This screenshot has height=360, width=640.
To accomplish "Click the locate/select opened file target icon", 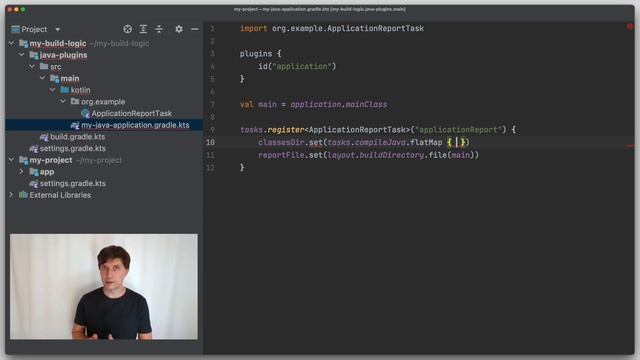I will [127, 29].
